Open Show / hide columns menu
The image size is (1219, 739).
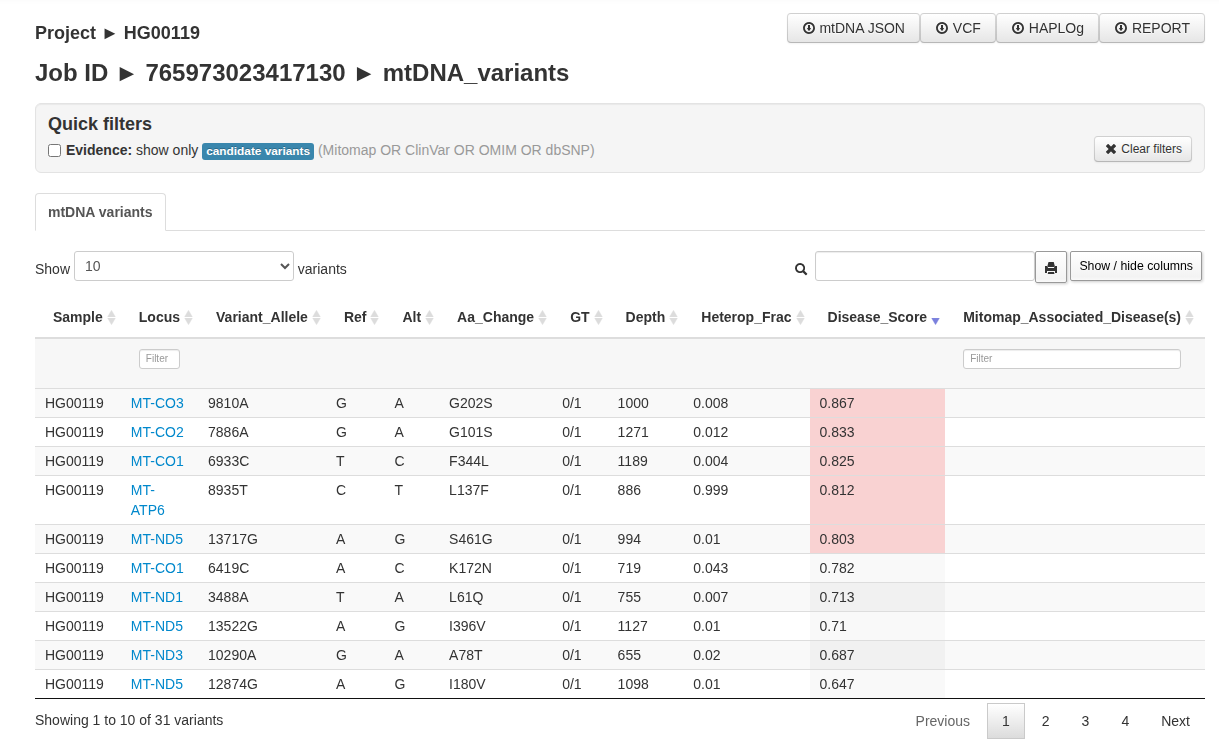click(x=1135, y=266)
